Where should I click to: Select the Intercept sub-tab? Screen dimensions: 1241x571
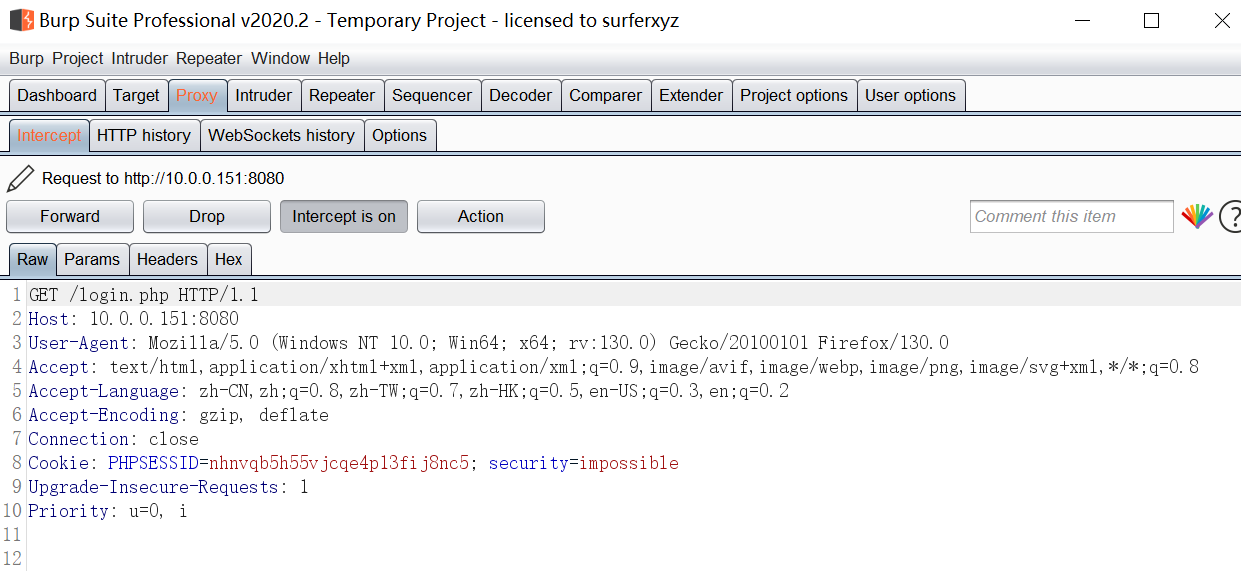click(49, 135)
